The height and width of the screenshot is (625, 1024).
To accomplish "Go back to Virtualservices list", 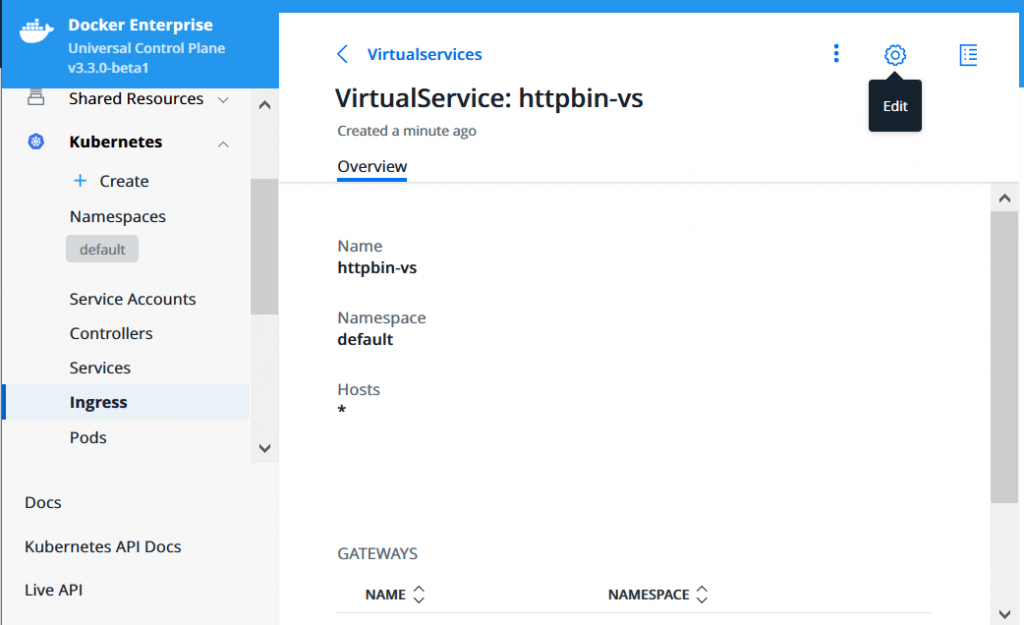I will tap(424, 54).
